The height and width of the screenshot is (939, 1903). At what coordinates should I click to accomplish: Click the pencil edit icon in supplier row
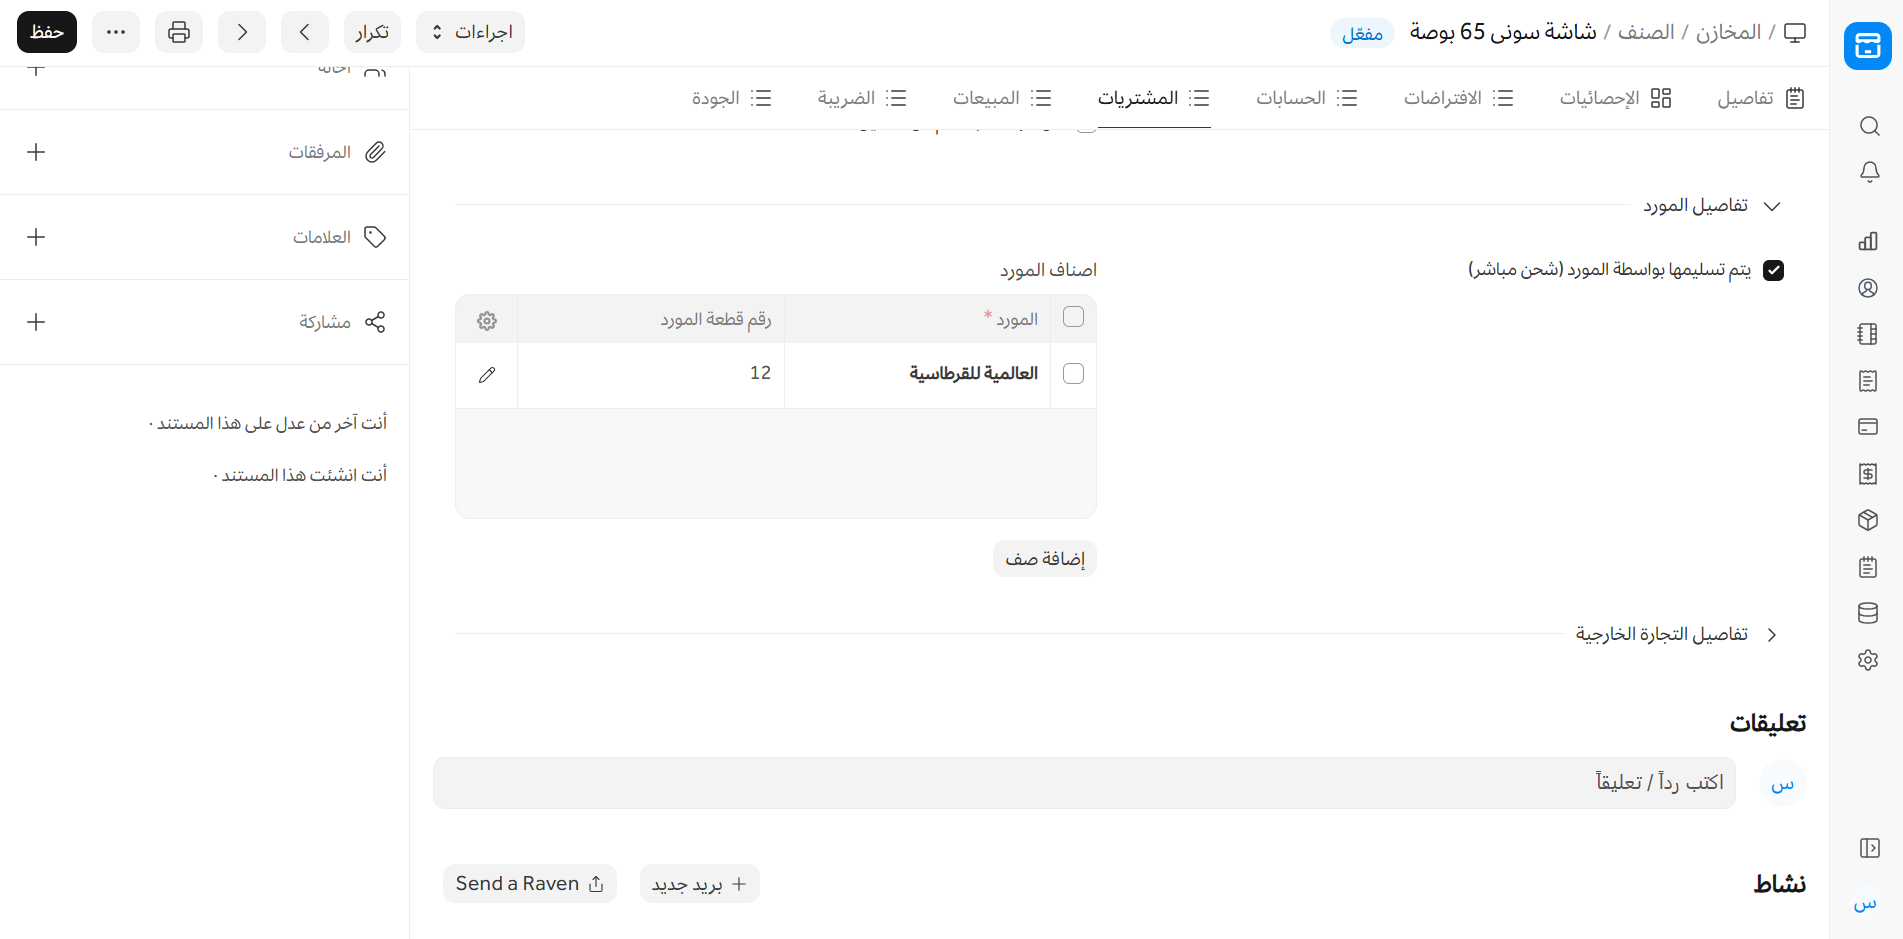pos(487,375)
